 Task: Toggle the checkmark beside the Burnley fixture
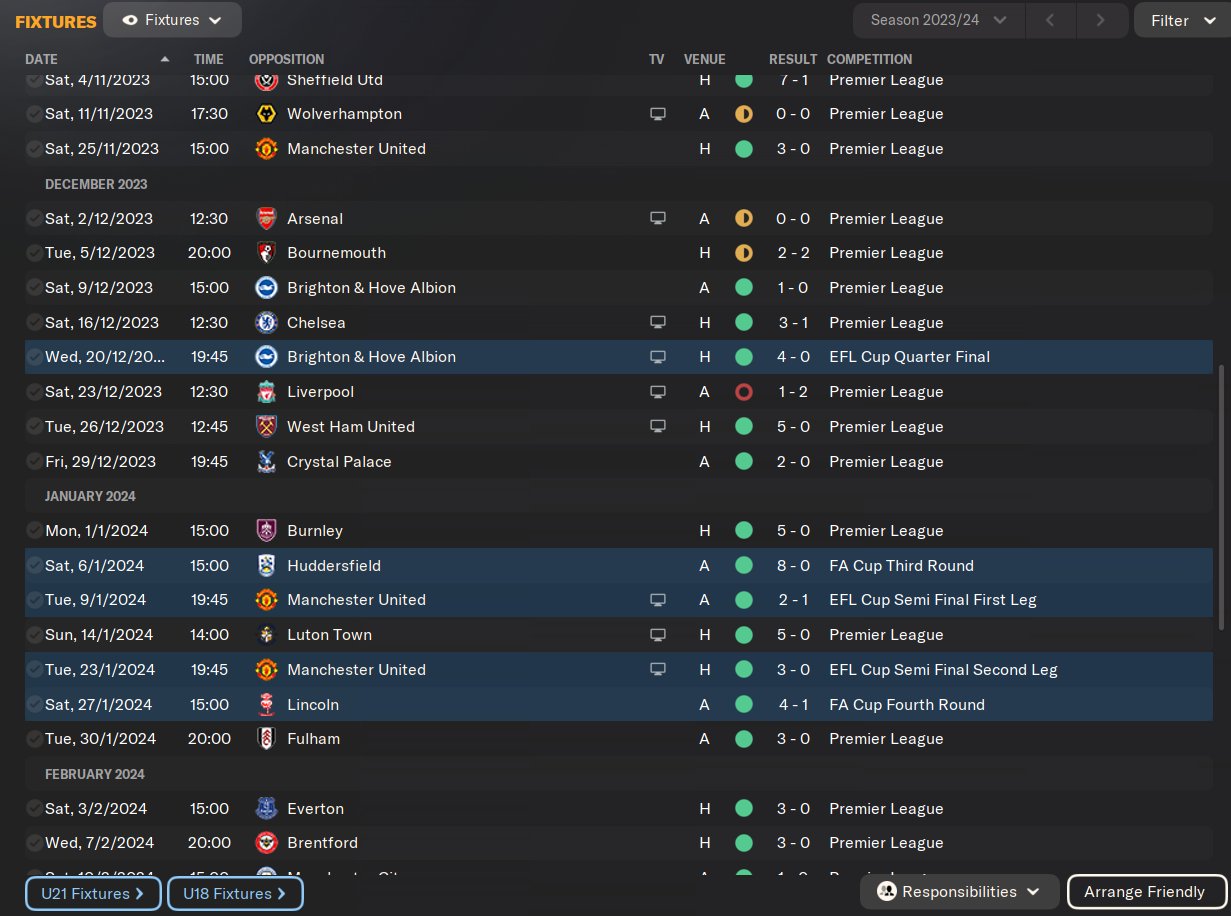click(x=34, y=531)
